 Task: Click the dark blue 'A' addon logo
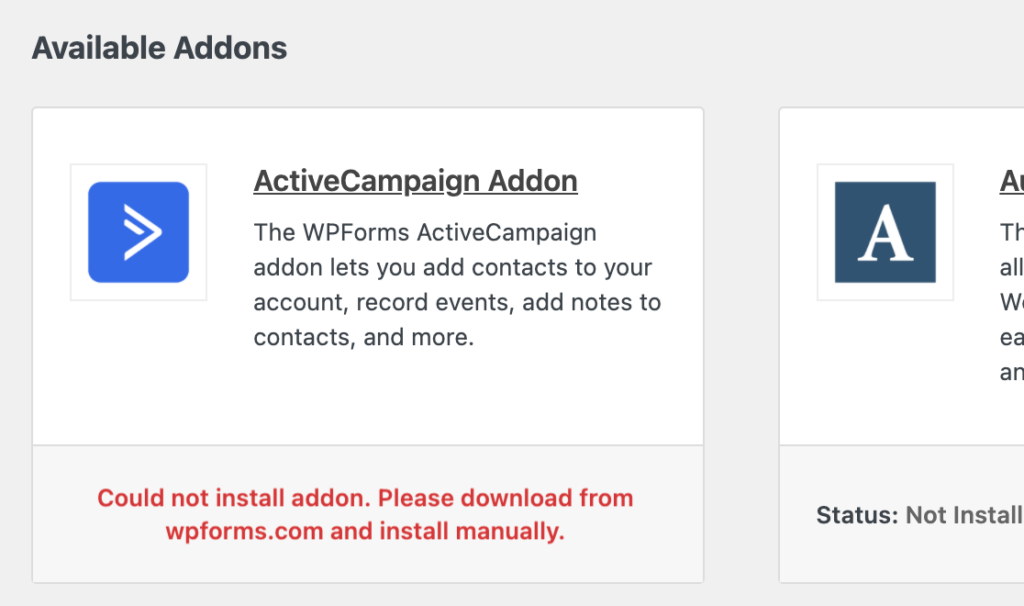885,232
